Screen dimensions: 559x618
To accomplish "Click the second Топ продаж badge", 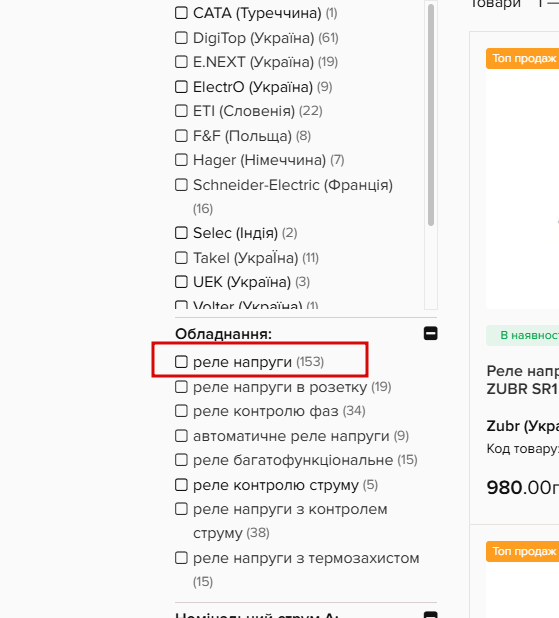I will point(522,551).
